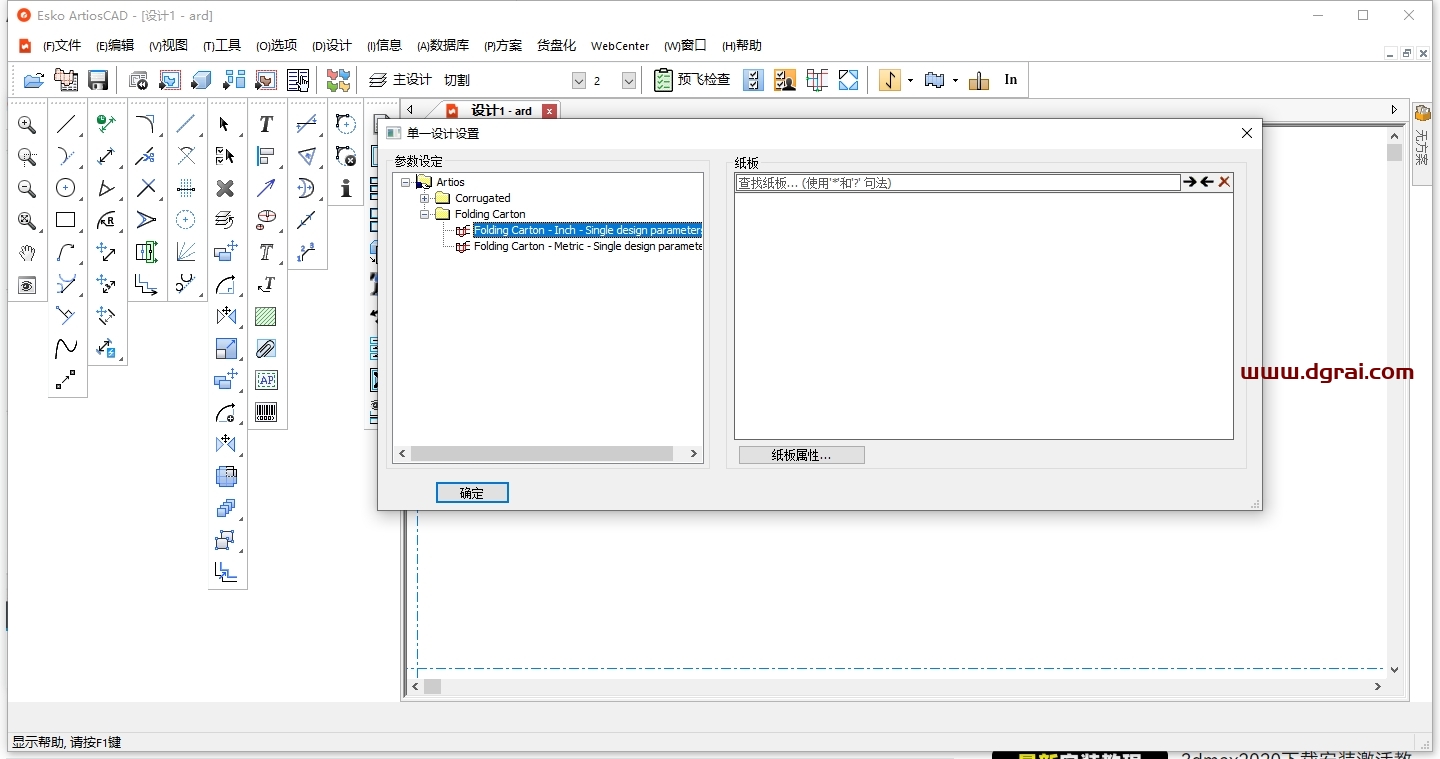Click the 查找纸板 search field
This screenshot has width=1440, height=759.
click(x=957, y=183)
